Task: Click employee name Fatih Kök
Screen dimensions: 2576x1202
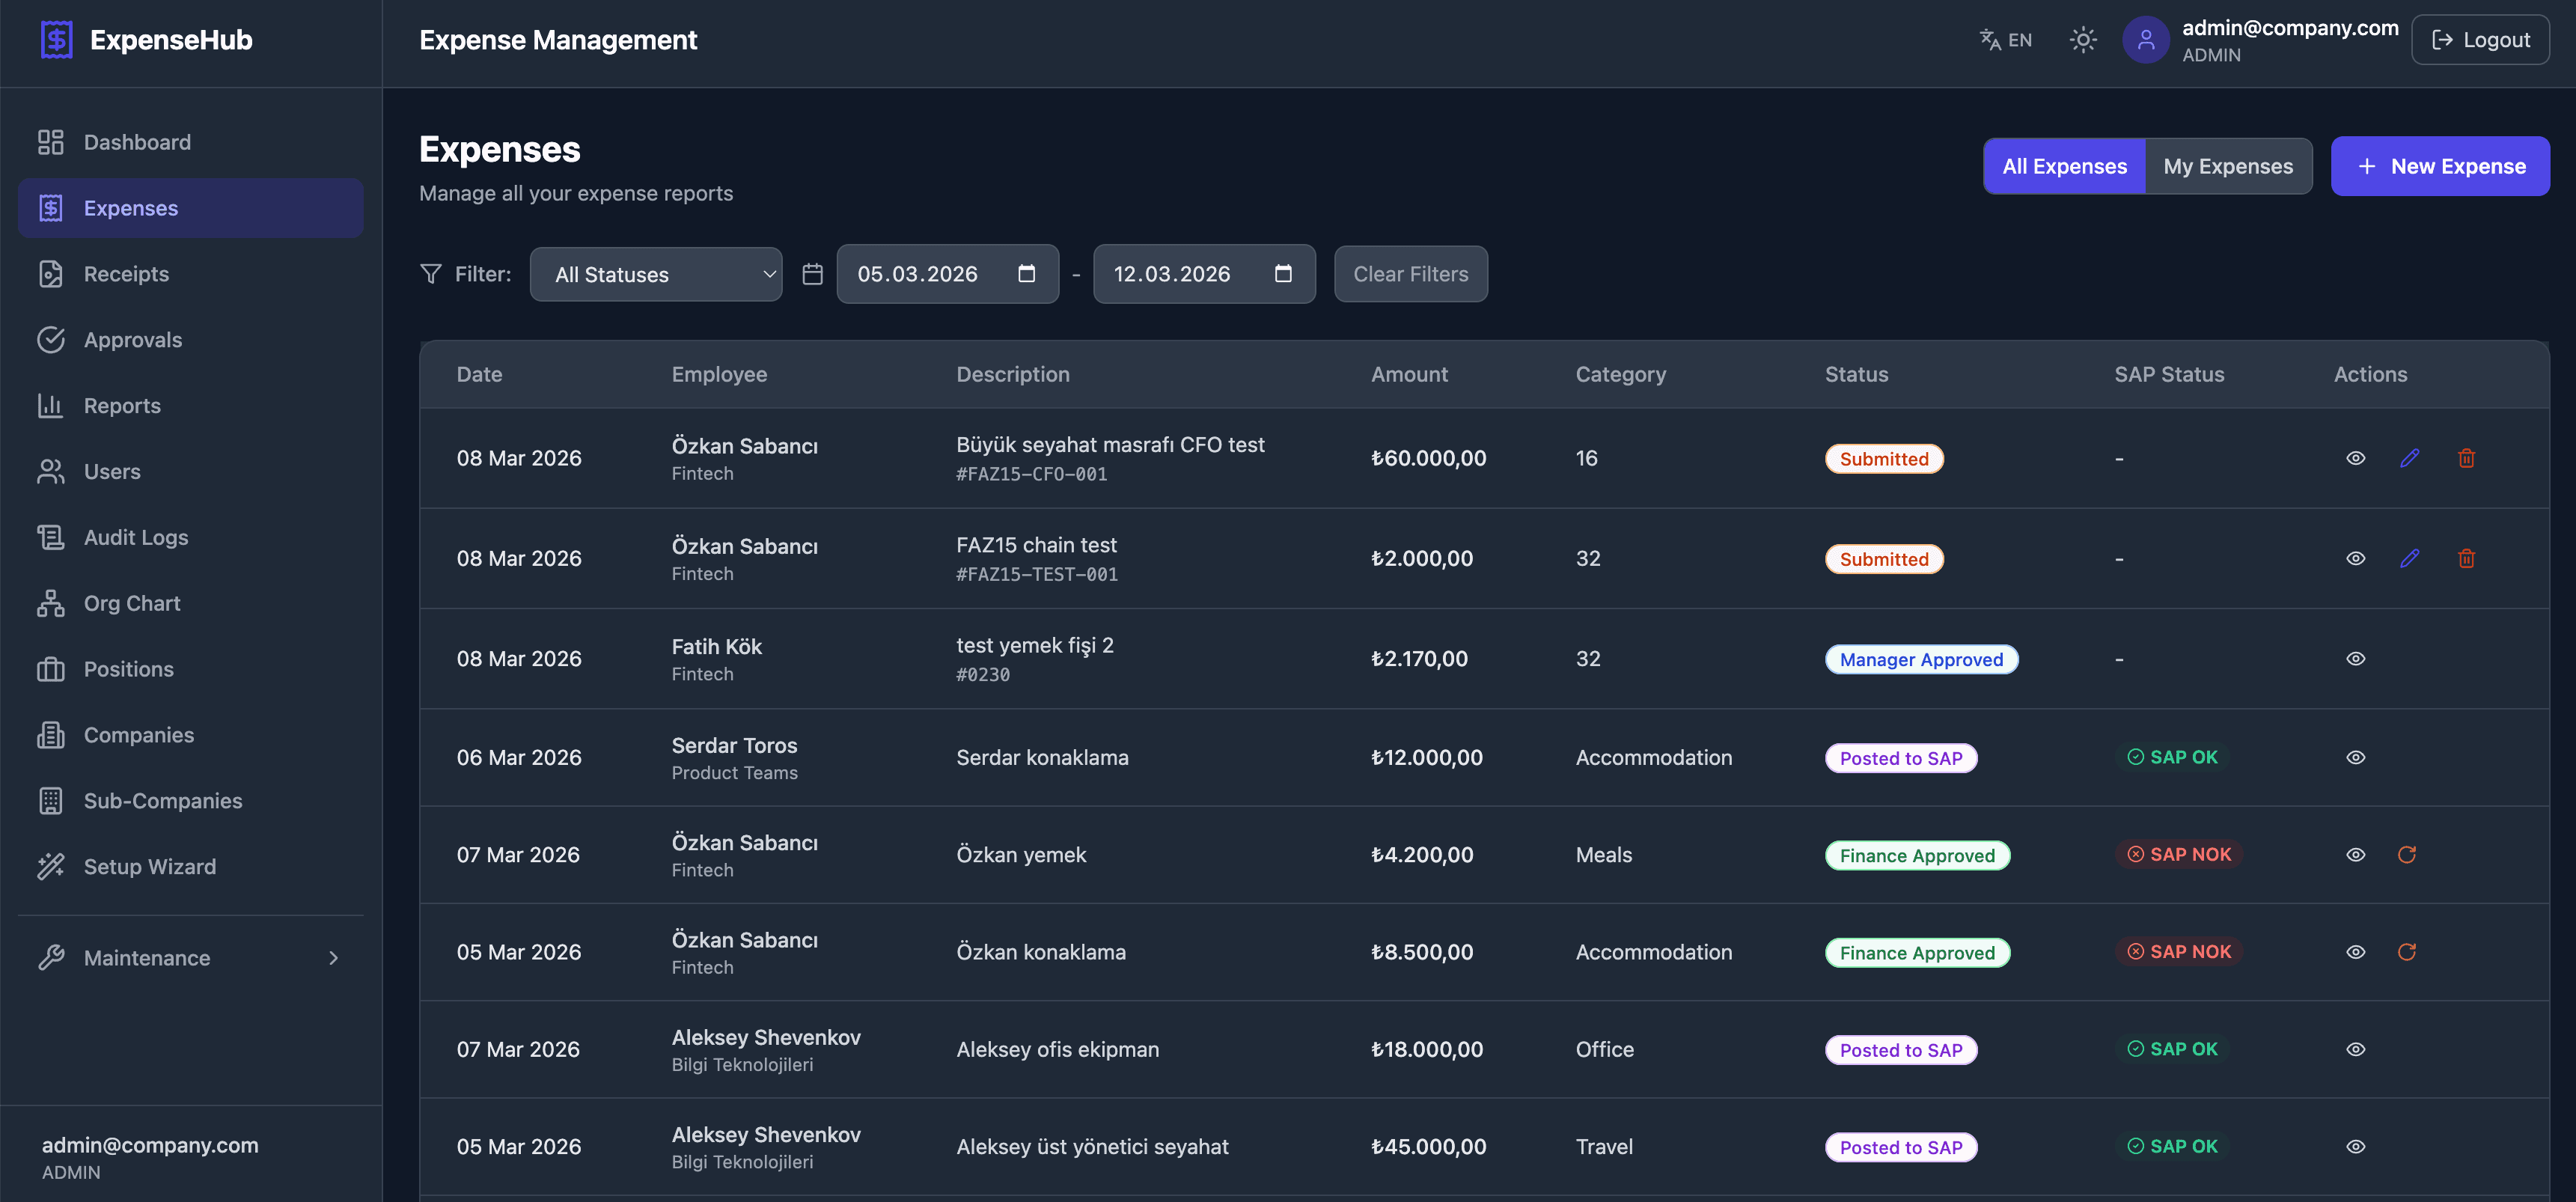Action: [716, 646]
